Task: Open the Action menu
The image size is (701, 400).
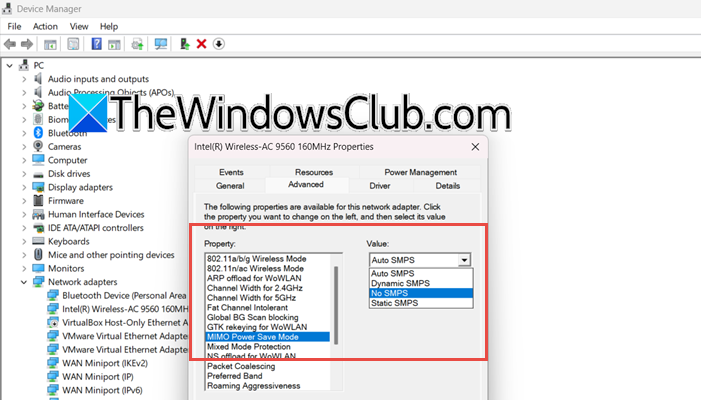Action: coord(45,26)
